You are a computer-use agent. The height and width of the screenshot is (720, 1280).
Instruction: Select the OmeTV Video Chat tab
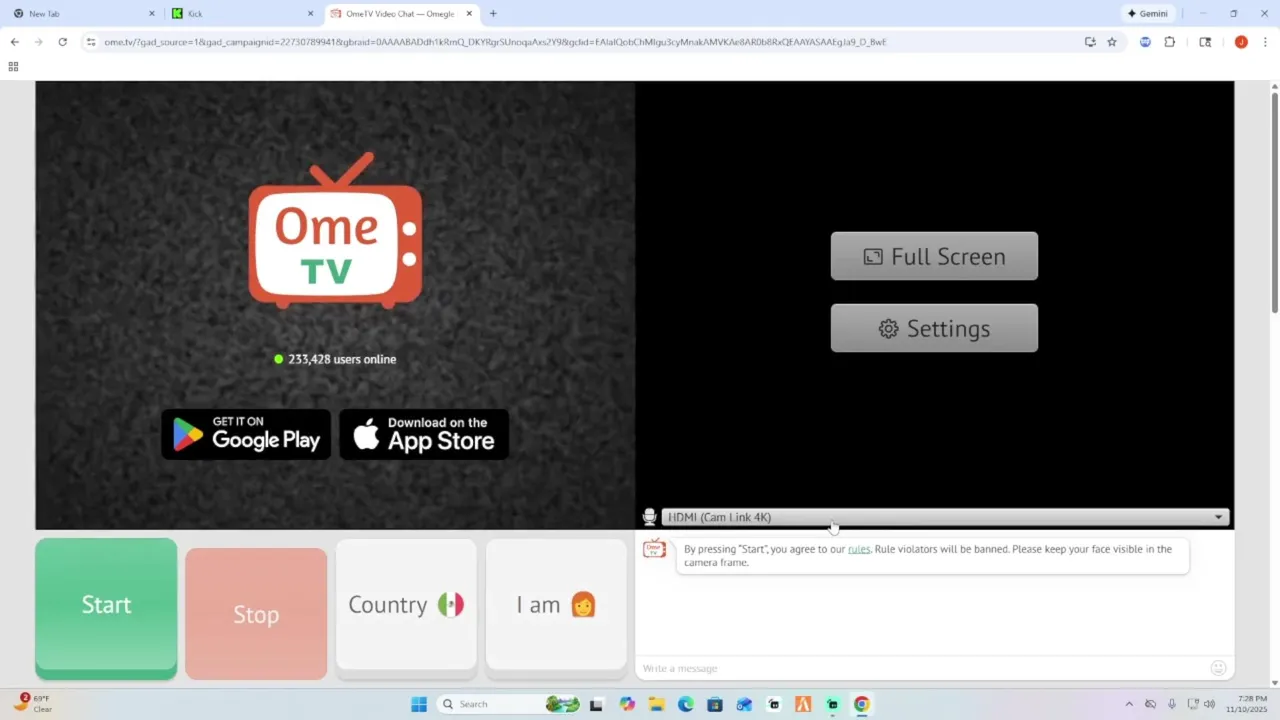(402, 14)
